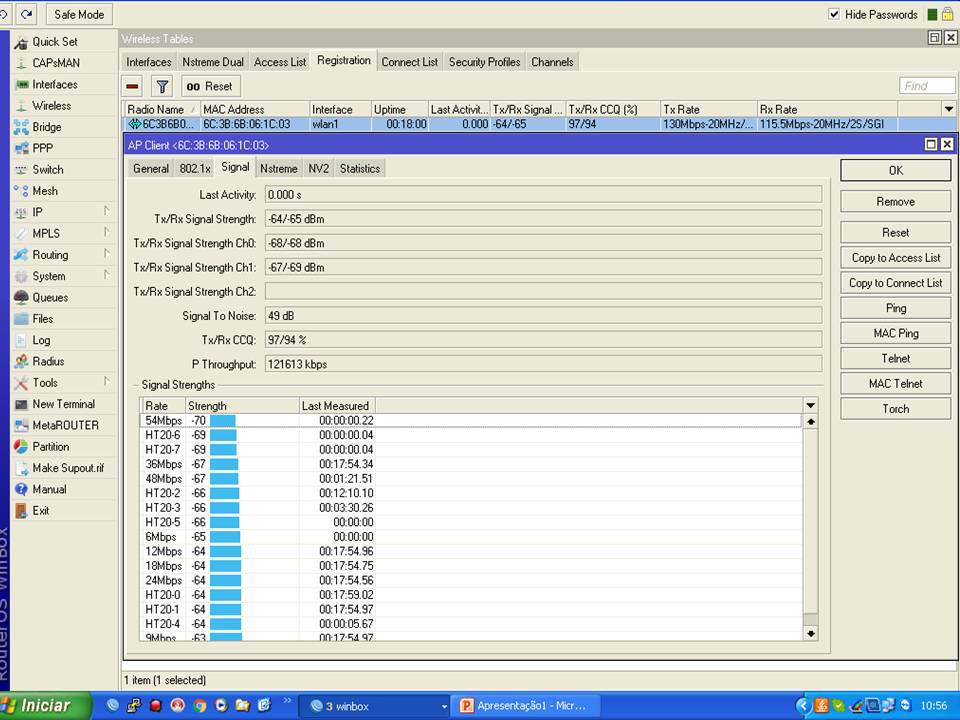Open the filter funnel icon
This screenshot has height=720, width=960.
162,86
